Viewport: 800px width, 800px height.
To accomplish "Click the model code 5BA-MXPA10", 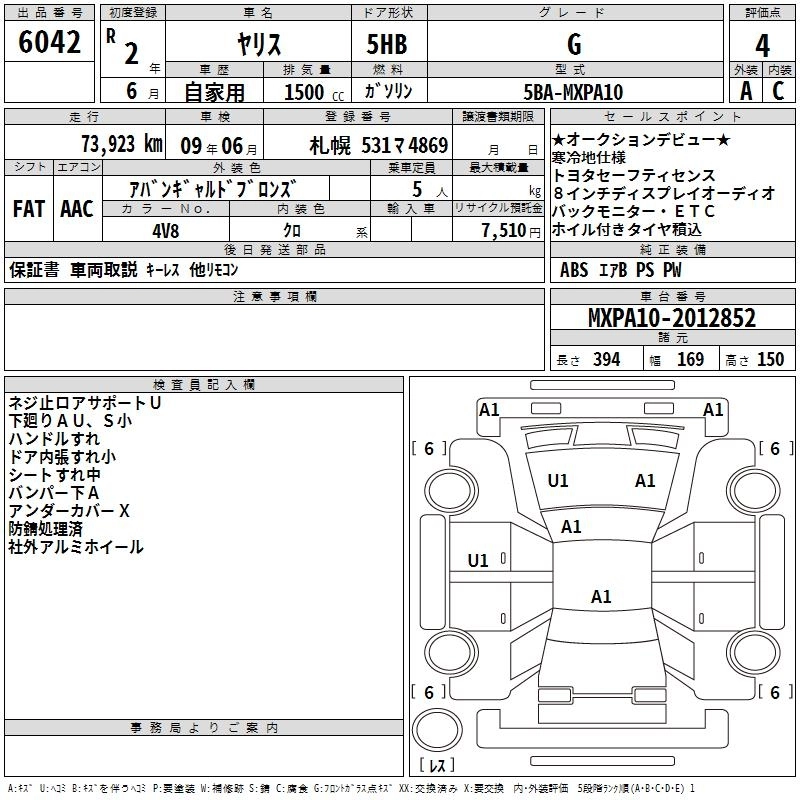I will tap(573, 92).
